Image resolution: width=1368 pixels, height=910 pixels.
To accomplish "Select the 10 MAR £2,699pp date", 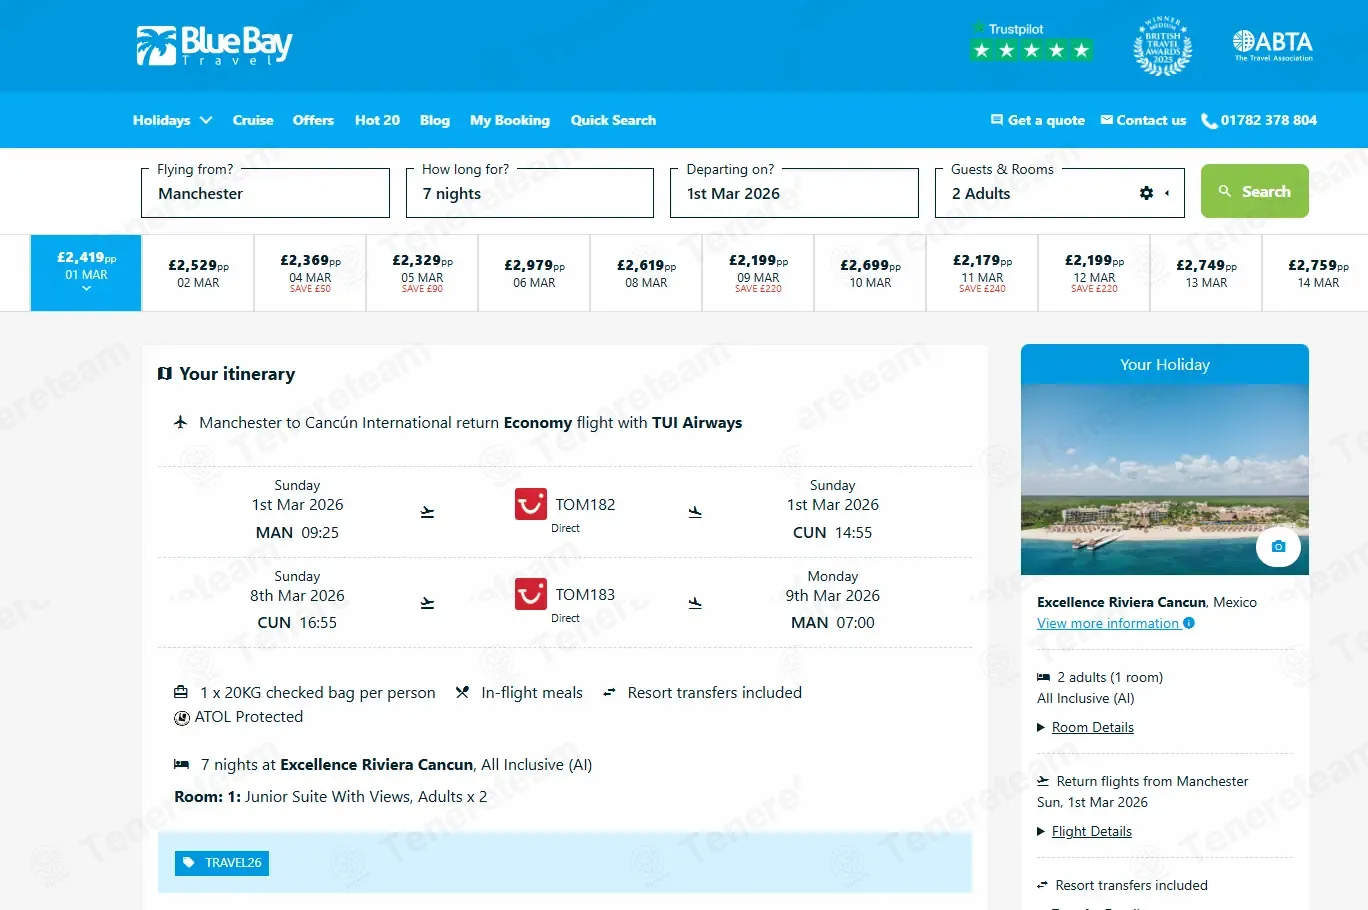I will click(x=870, y=273).
